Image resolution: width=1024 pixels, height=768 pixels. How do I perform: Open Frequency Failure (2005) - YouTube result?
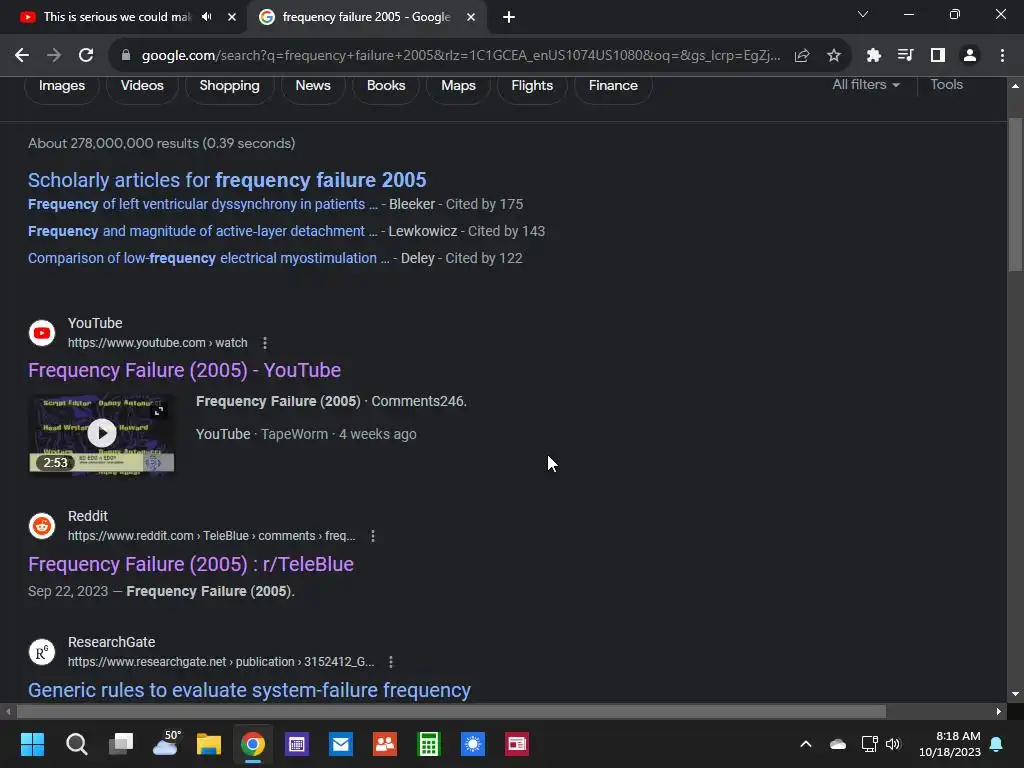pos(185,370)
